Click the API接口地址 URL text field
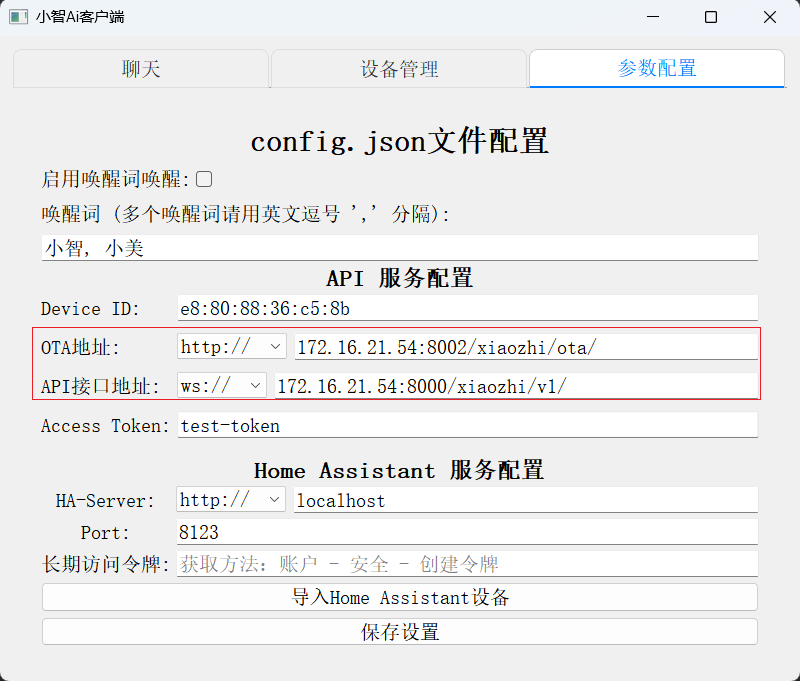 click(516, 386)
